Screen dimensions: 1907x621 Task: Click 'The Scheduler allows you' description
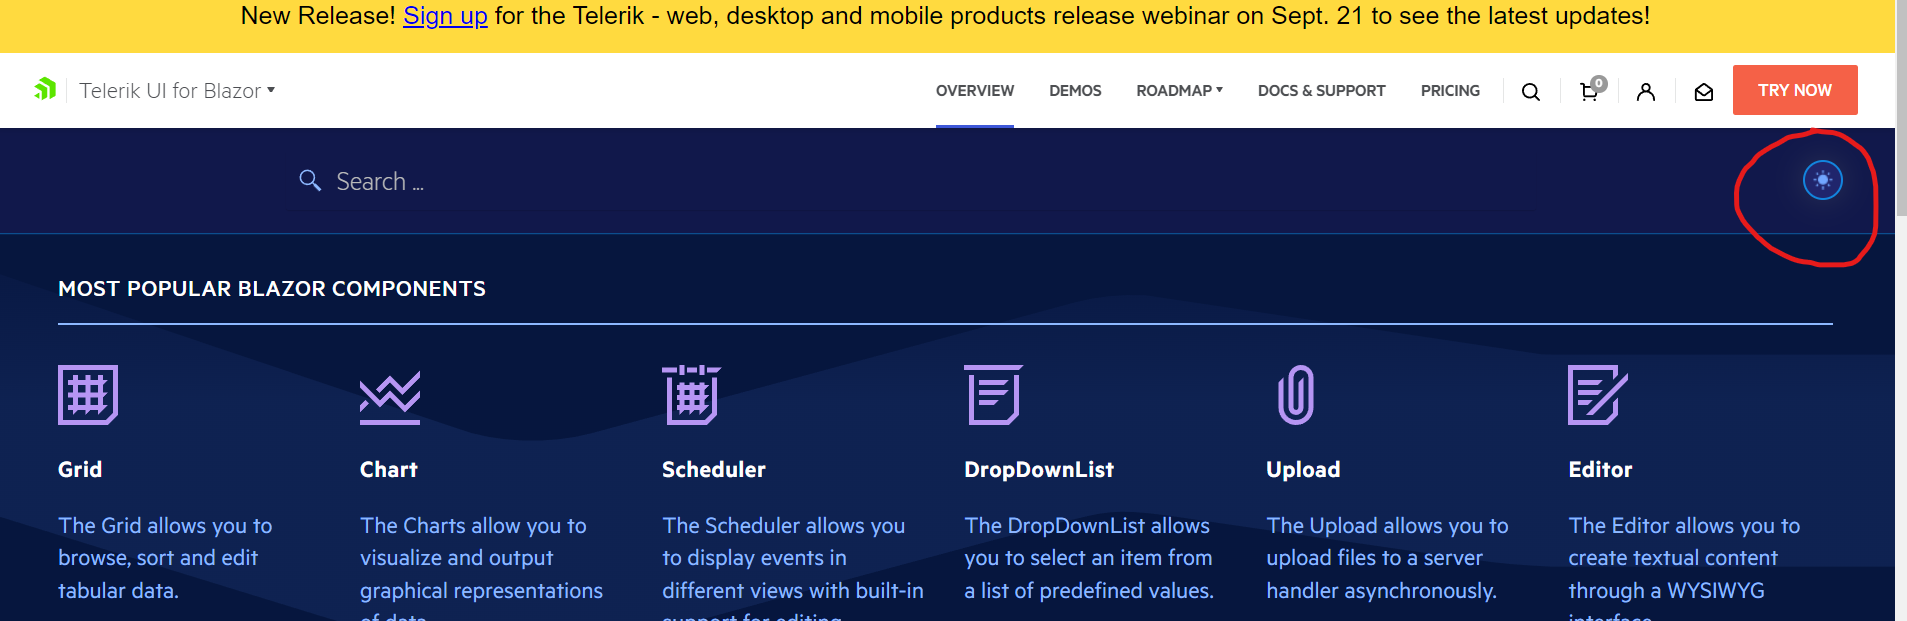point(793,570)
